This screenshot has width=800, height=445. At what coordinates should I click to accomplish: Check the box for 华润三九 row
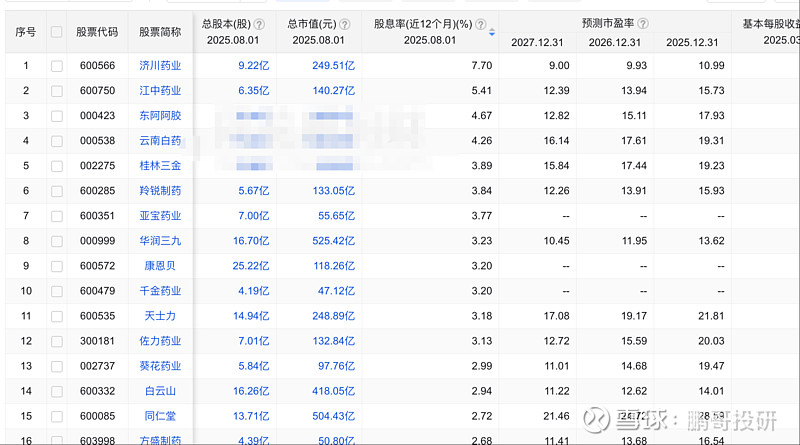click(x=57, y=241)
